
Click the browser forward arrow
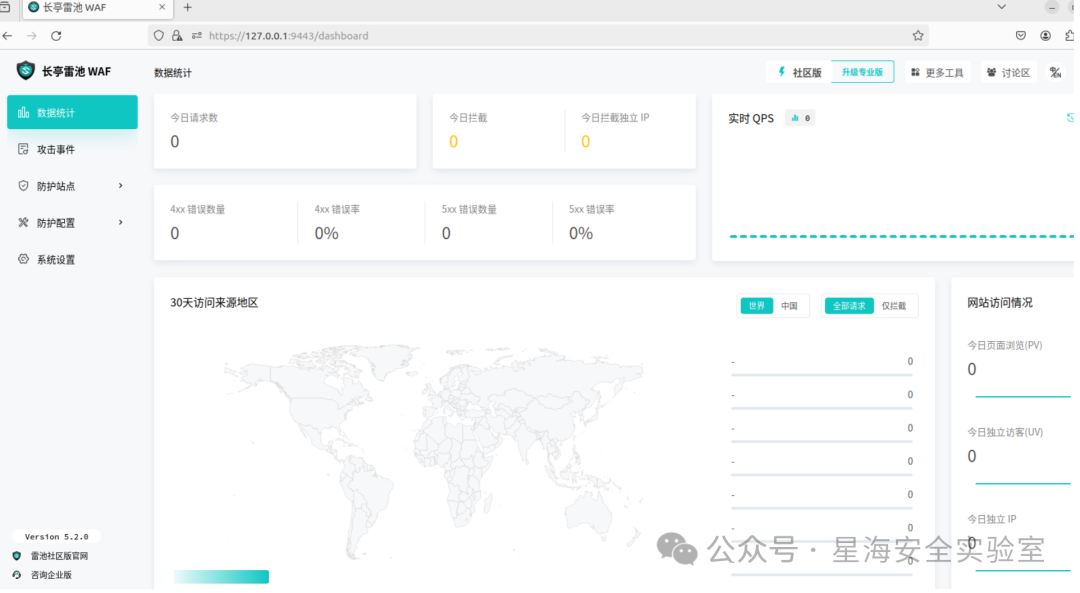[32, 36]
